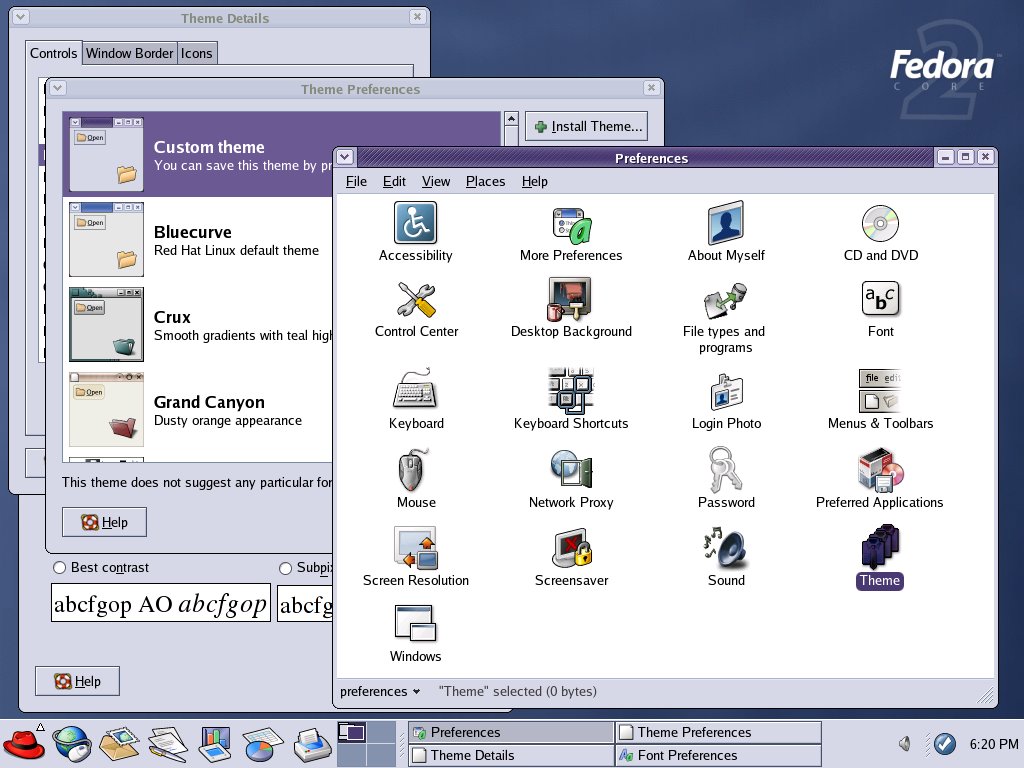Open the Desktop Background icon
The image size is (1024, 768).
[570, 299]
